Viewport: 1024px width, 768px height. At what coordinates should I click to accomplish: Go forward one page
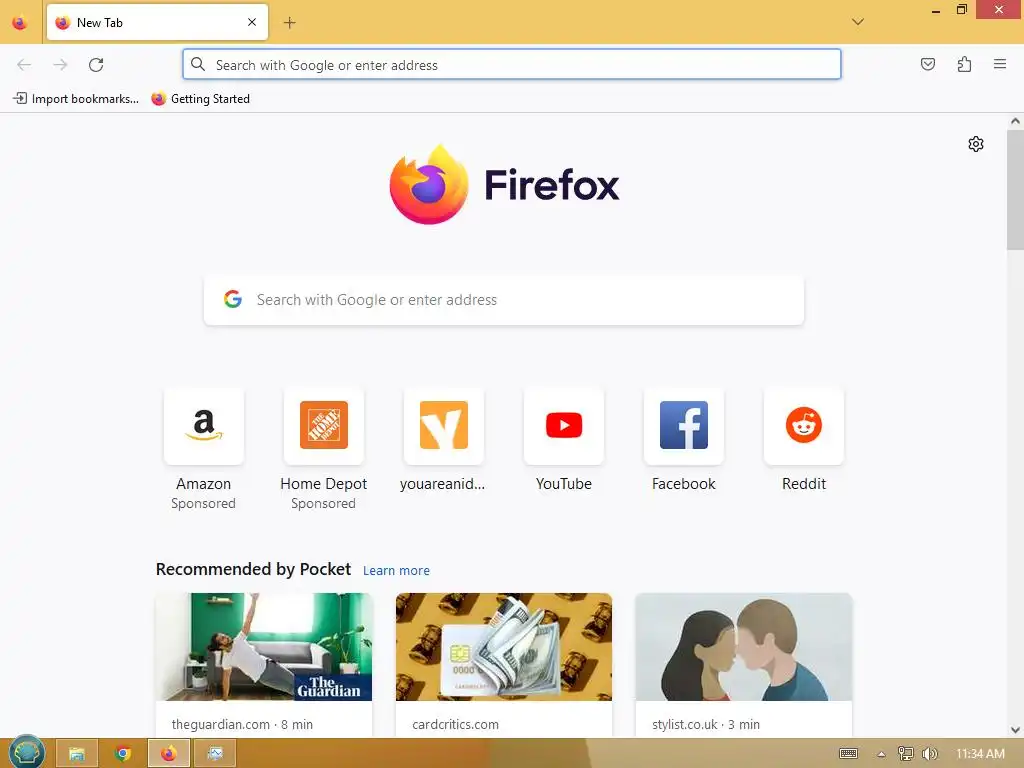click(x=60, y=65)
